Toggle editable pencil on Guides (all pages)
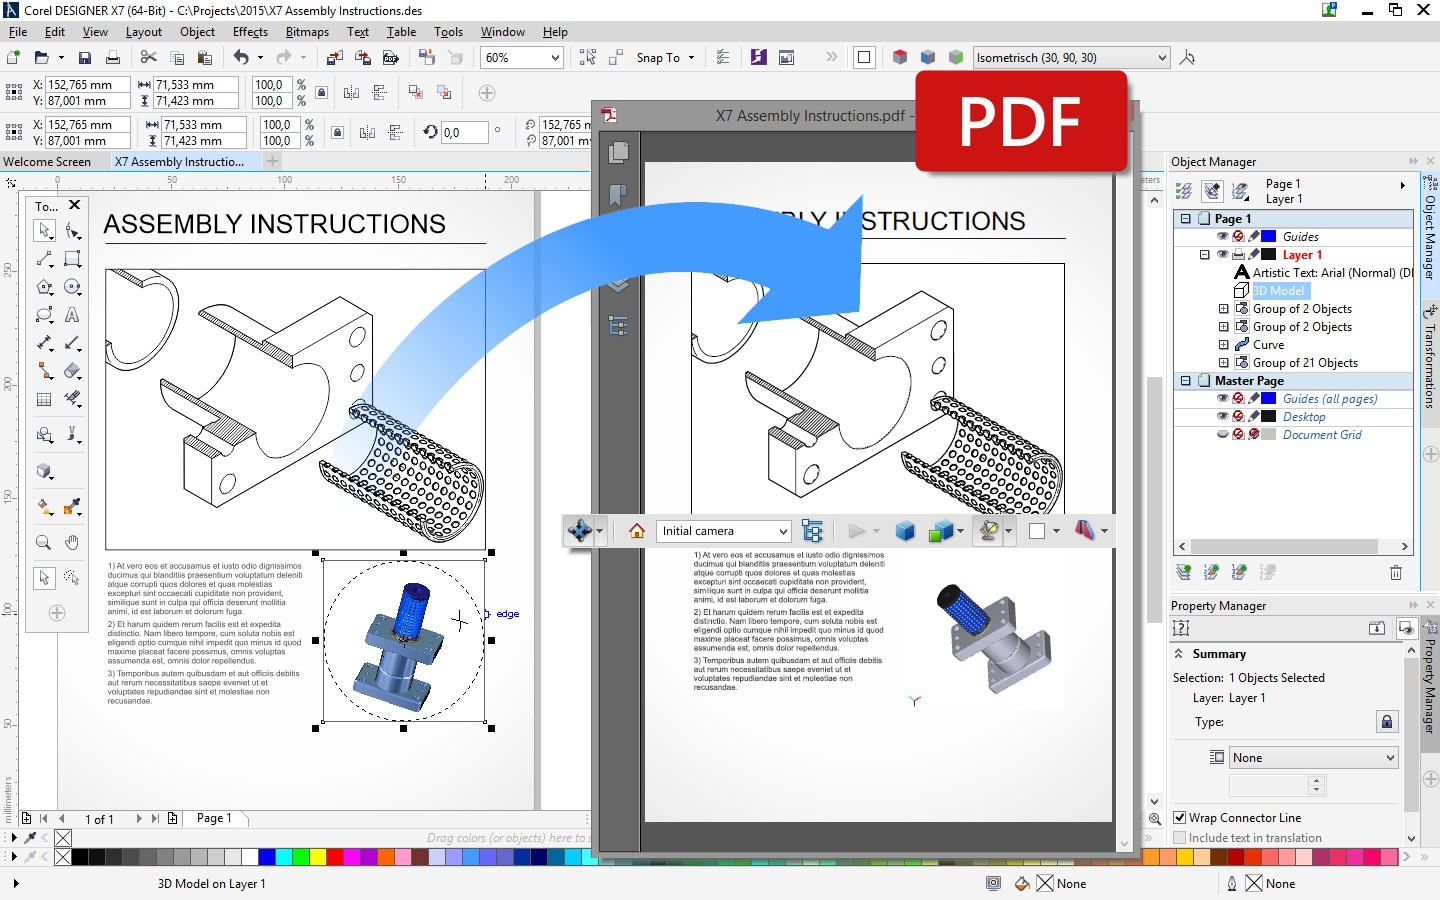Screen dimensions: 1440x900 pyautogui.click(x=1254, y=398)
